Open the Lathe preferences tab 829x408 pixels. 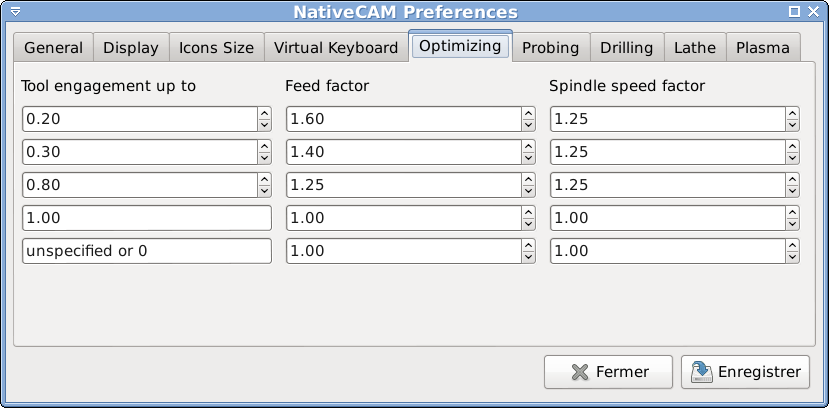[695, 48]
